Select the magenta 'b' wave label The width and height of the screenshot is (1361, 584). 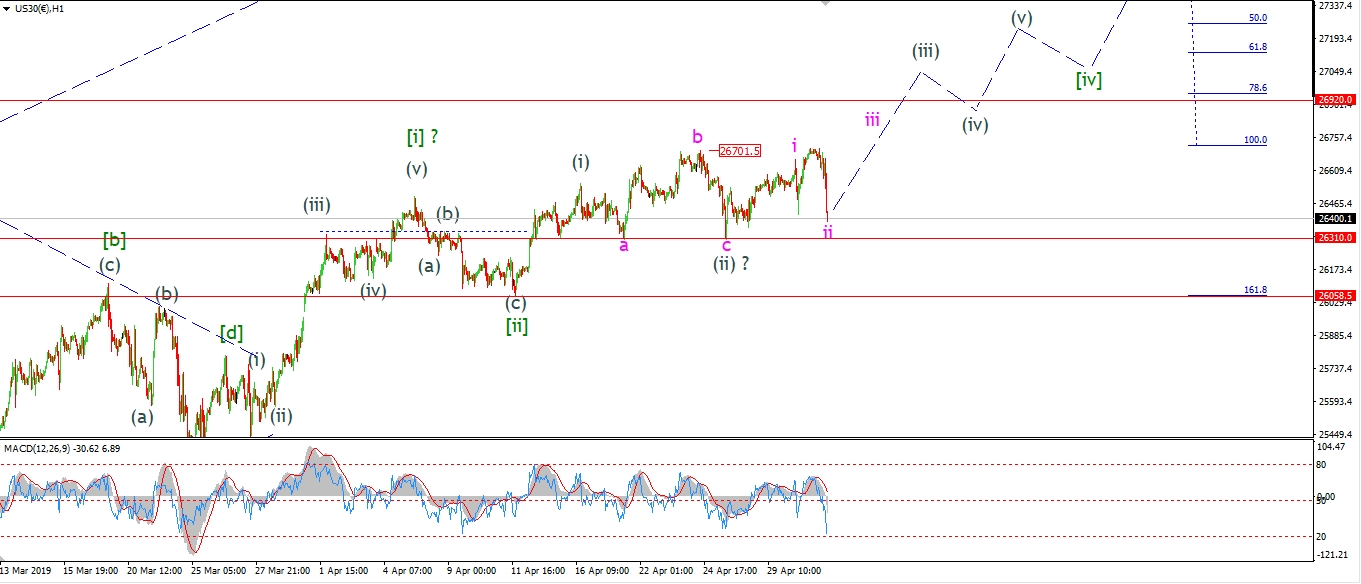click(x=698, y=136)
